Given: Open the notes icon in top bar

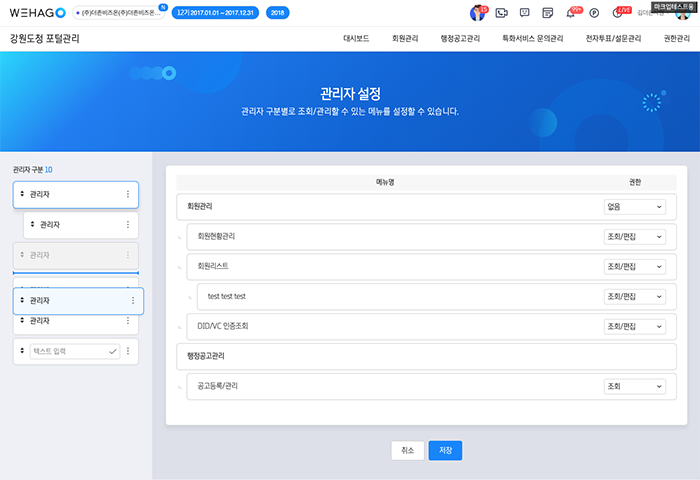Looking at the screenshot, I should [546, 13].
